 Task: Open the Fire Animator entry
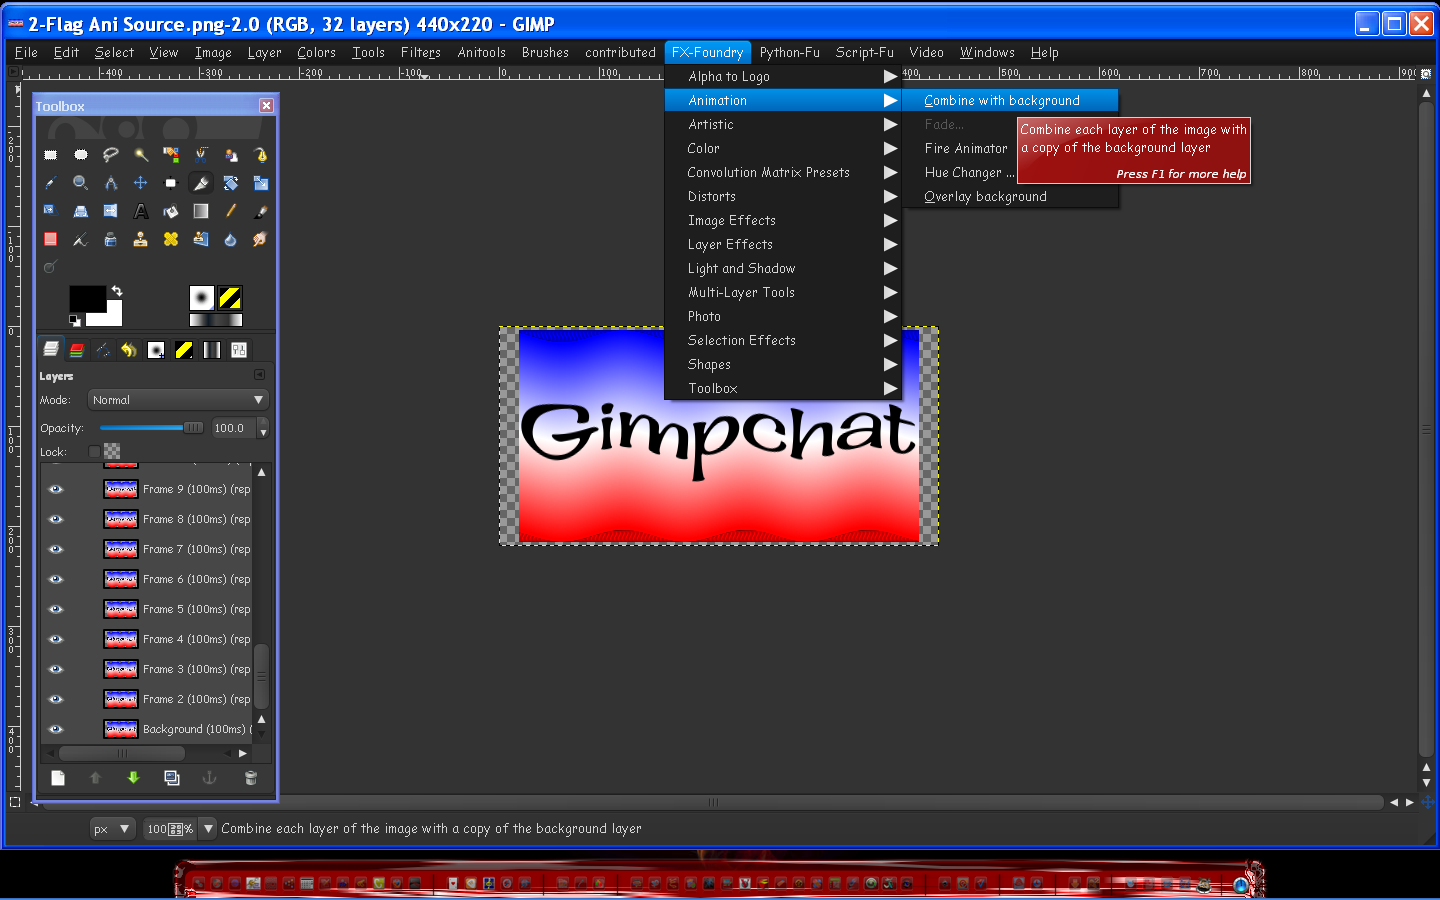click(x=966, y=148)
